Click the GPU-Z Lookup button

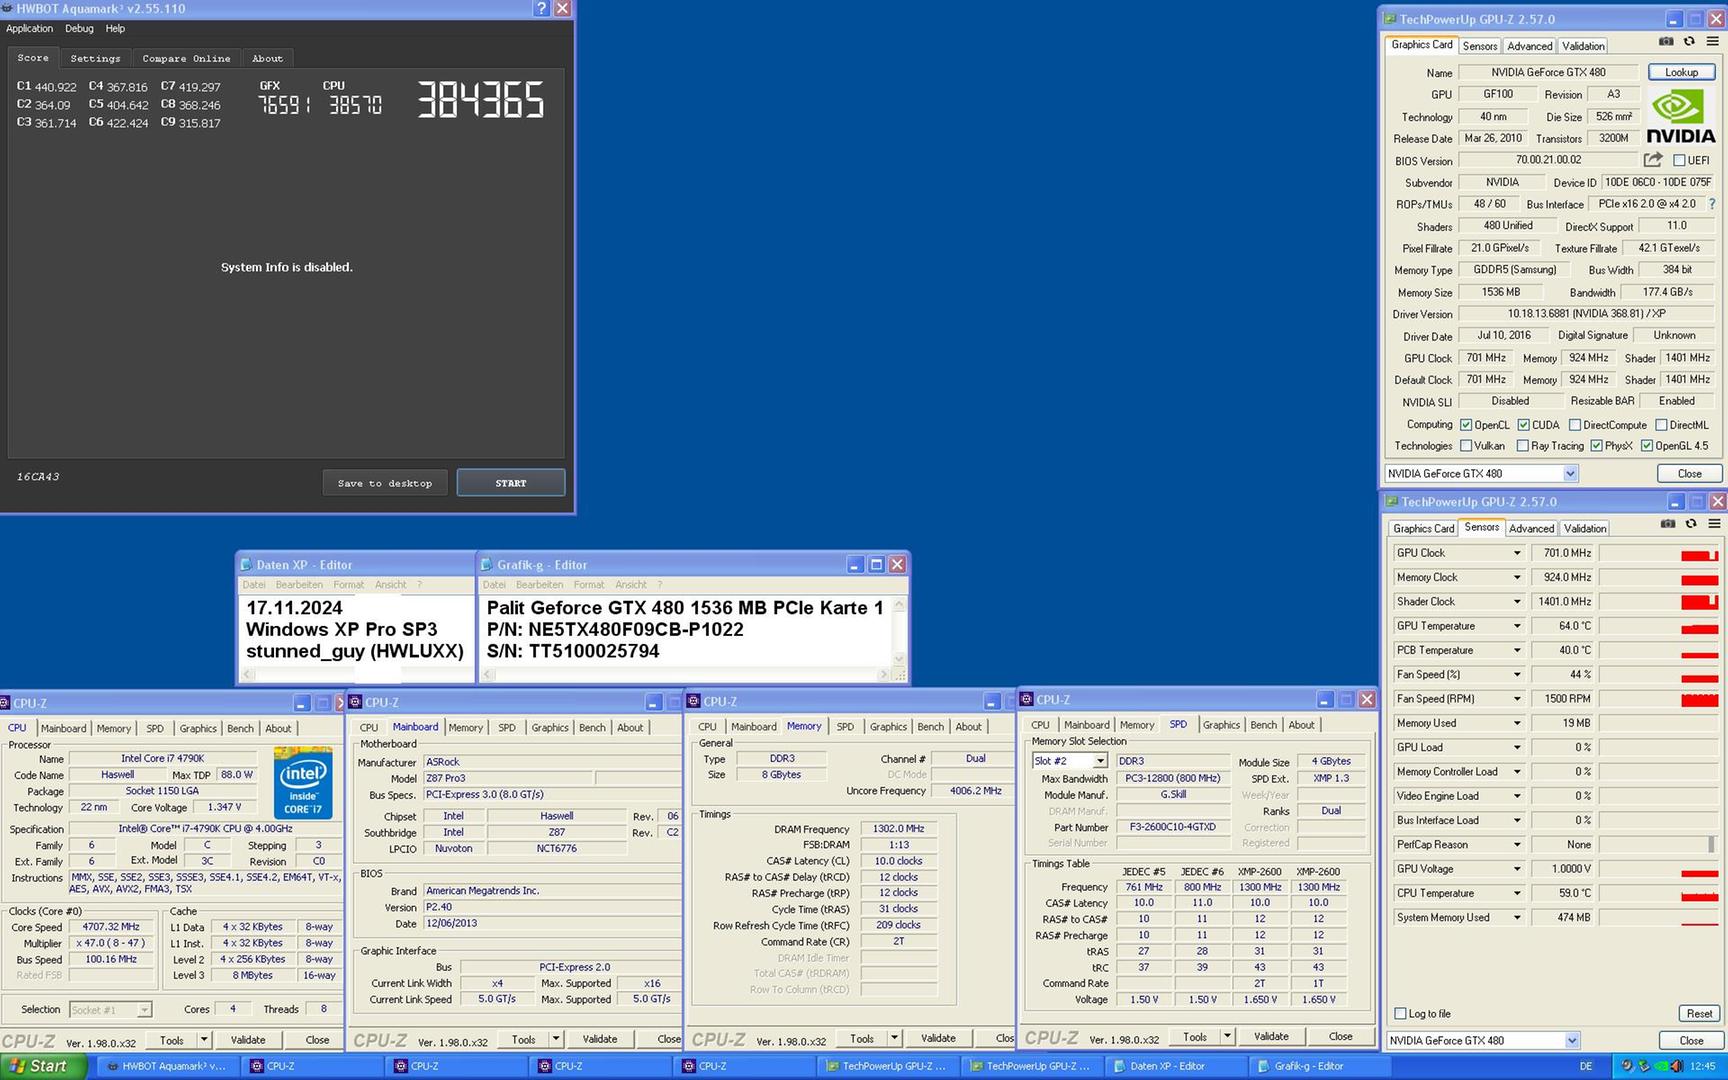click(1681, 72)
